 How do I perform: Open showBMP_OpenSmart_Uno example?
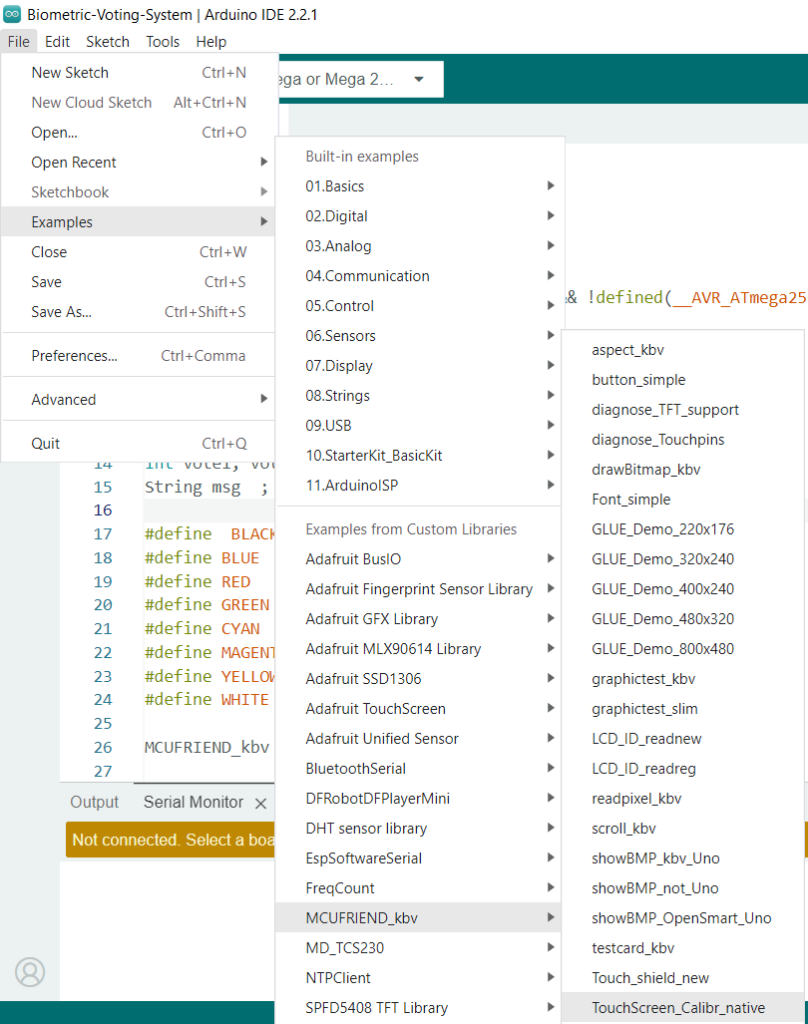pos(683,918)
